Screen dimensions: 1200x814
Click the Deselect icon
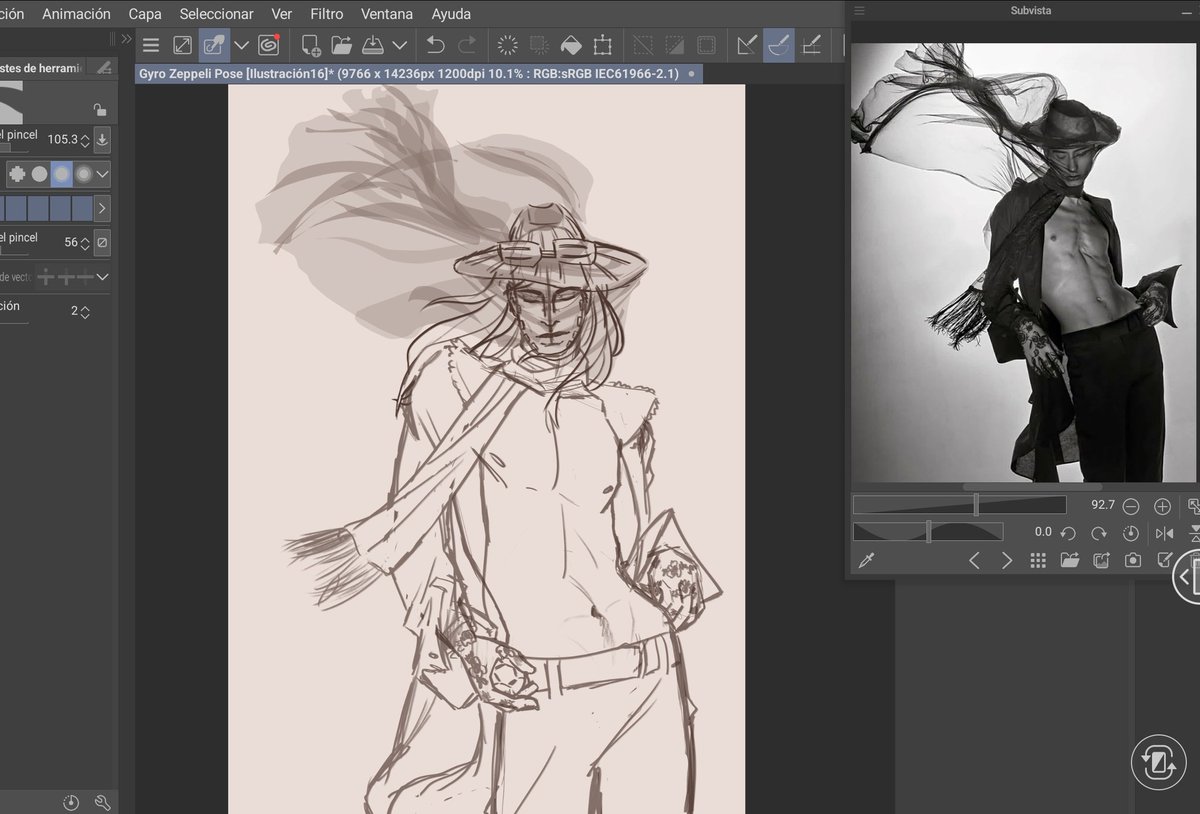(x=643, y=45)
